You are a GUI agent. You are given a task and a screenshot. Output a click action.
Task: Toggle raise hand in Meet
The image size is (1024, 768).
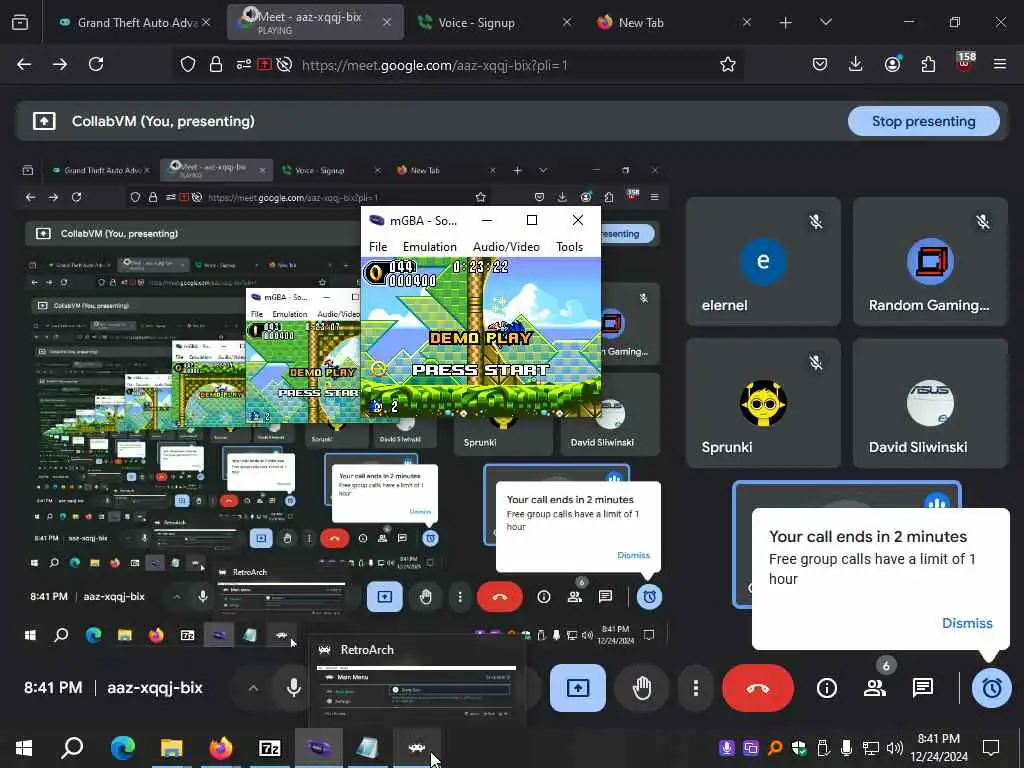pos(642,688)
